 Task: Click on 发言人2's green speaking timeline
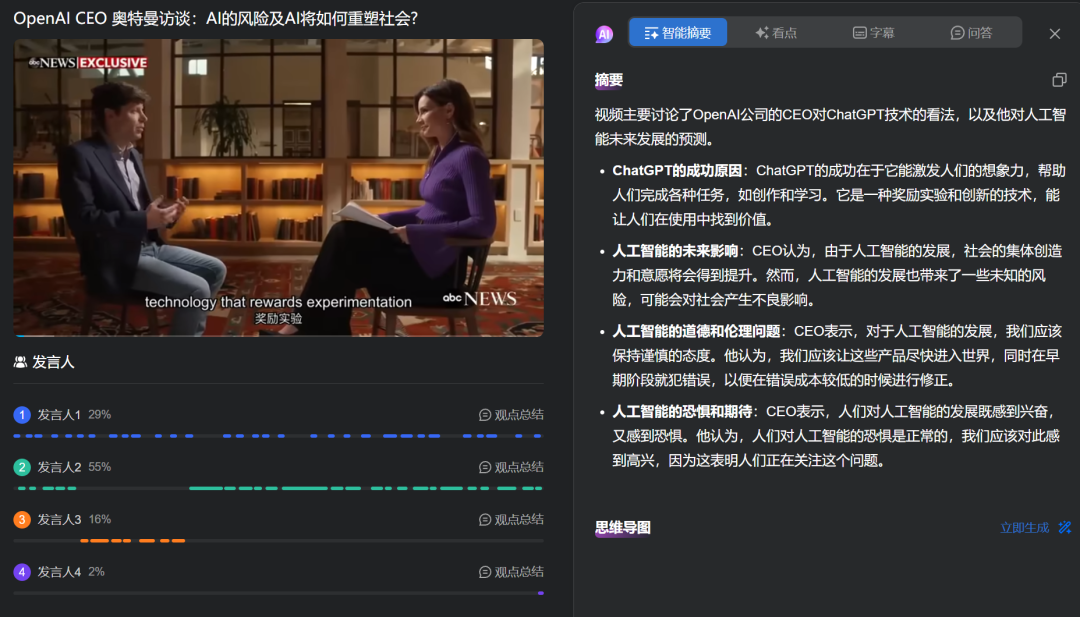(278, 488)
